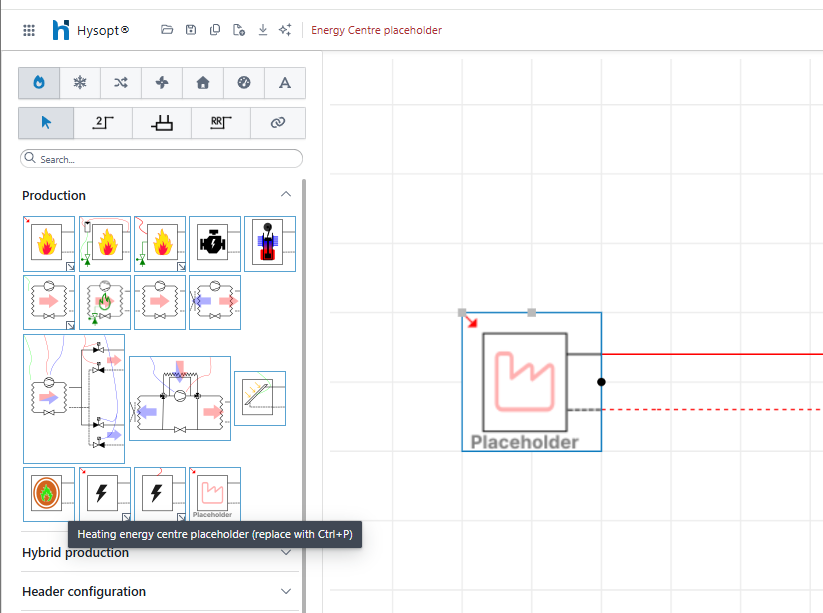The height and width of the screenshot is (613, 823).
Task: Choose the solar collector component
Action: click(x=259, y=398)
